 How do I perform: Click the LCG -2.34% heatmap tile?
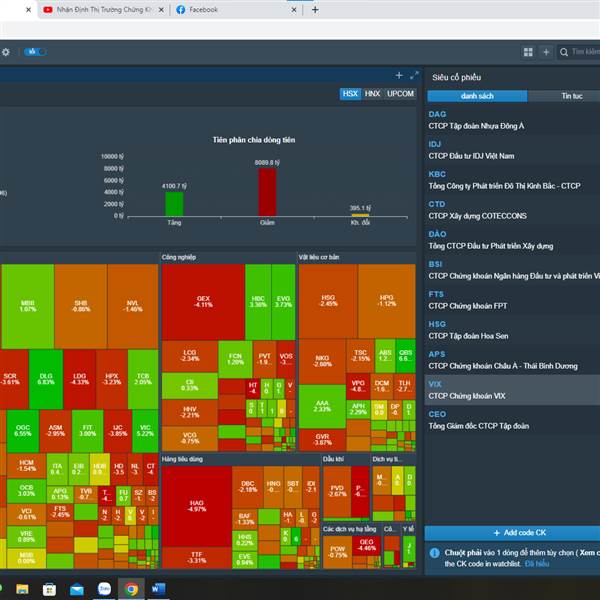[190, 356]
